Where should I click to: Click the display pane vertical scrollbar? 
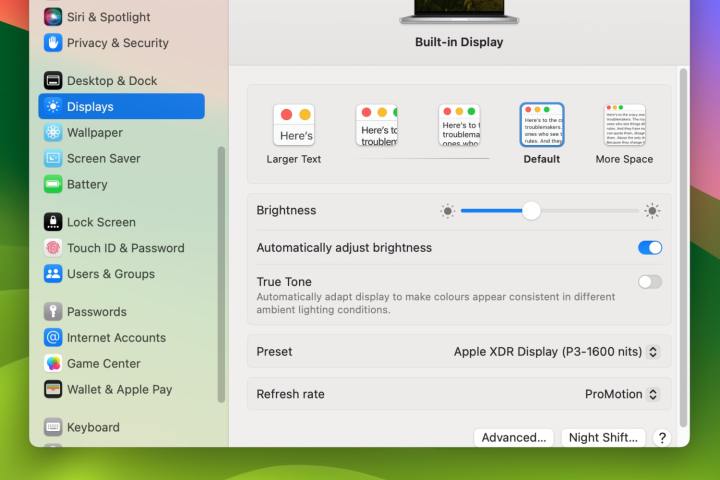[683, 248]
